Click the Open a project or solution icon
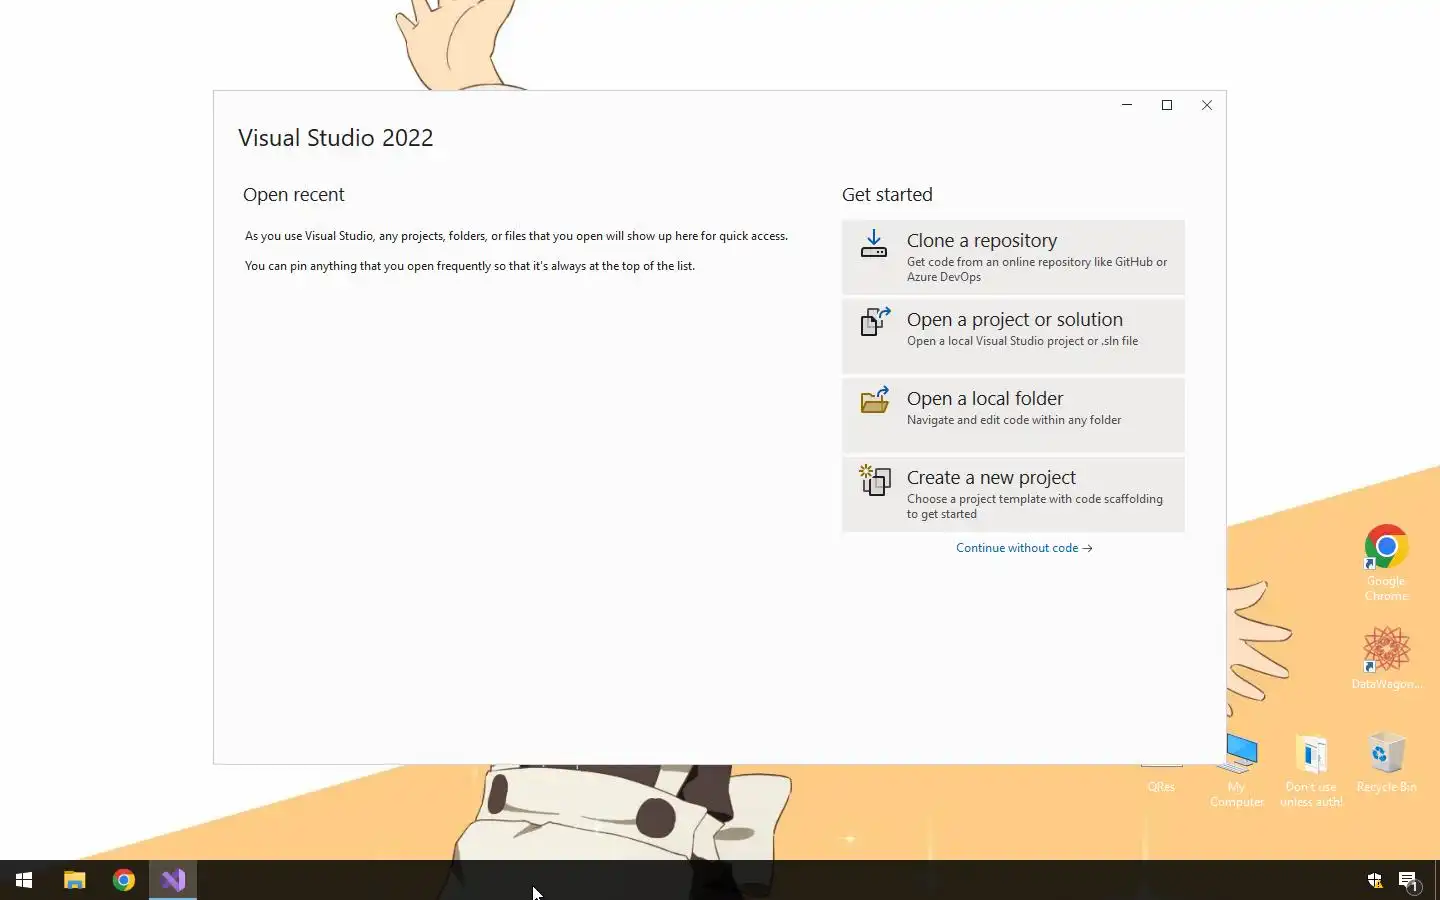This screenshot has height=900, width=1440. (875, 322)
